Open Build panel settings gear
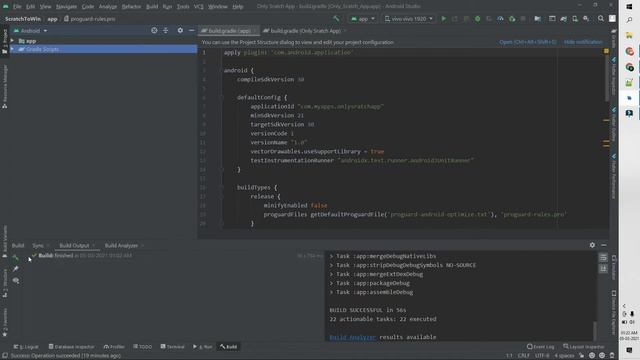The height and width of the screenshot is (360, 640). (592, 245)
